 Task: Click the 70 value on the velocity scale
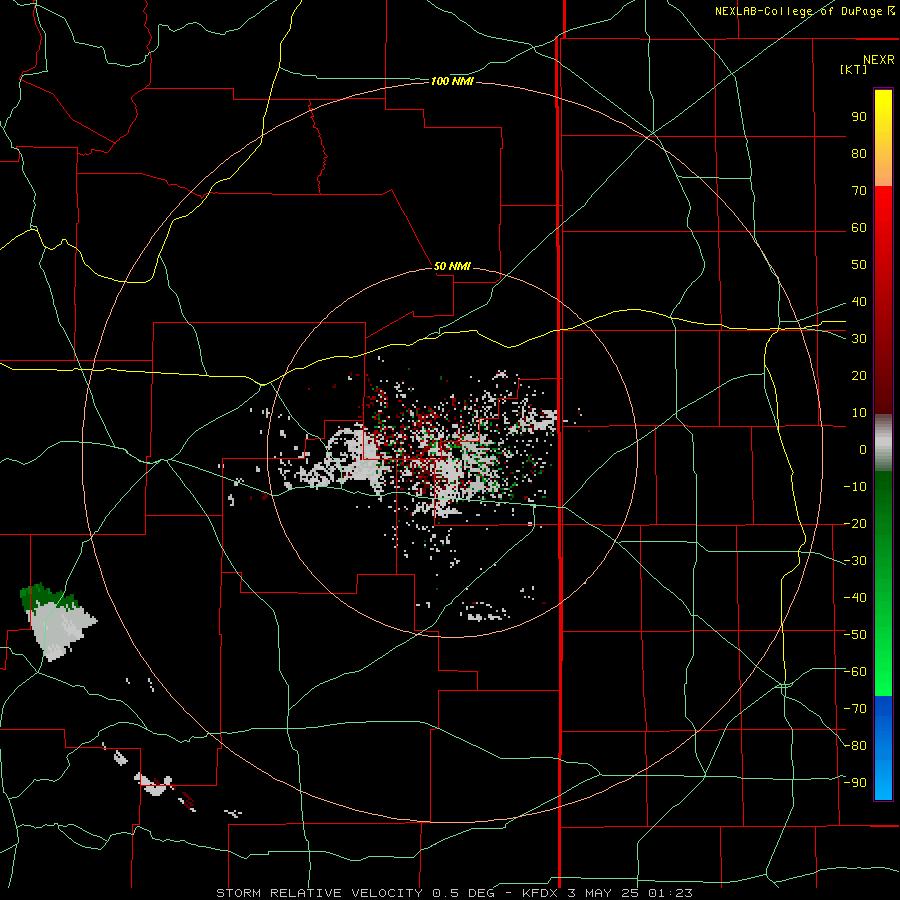(x=859, y=191)
